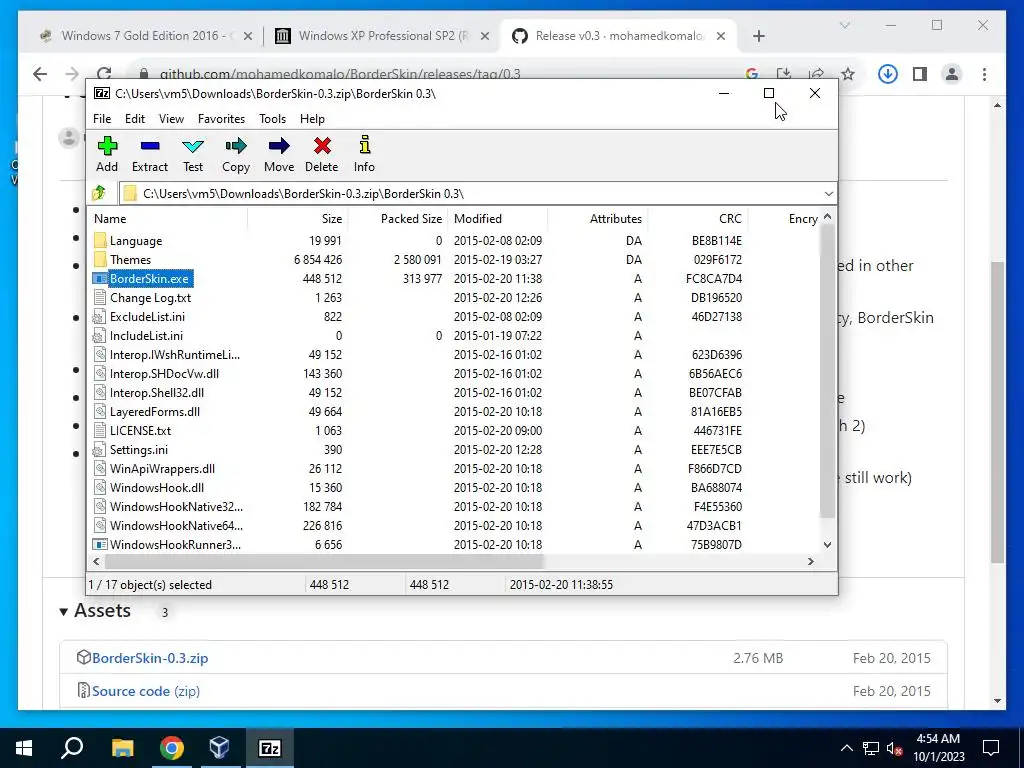The image size is (1024, 768).
Task: Open Chrome side panel icon
Action: [x=920, y=74]
